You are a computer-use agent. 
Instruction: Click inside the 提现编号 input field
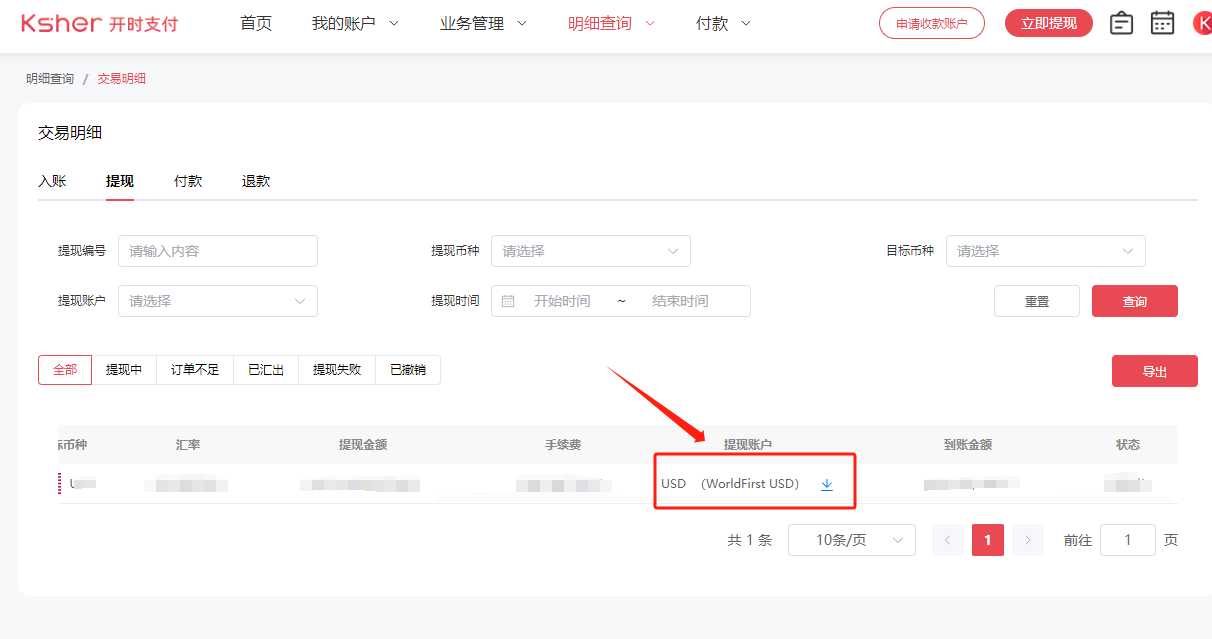pyautogui.click(x=217, y=251)
